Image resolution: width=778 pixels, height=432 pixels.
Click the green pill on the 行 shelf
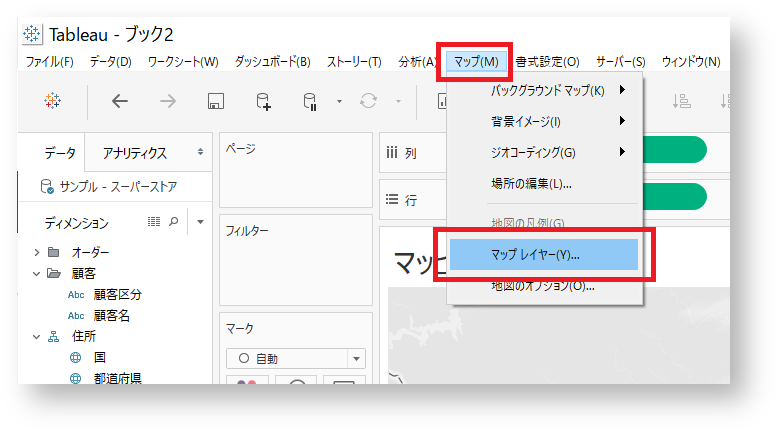(x=675, y=196)
